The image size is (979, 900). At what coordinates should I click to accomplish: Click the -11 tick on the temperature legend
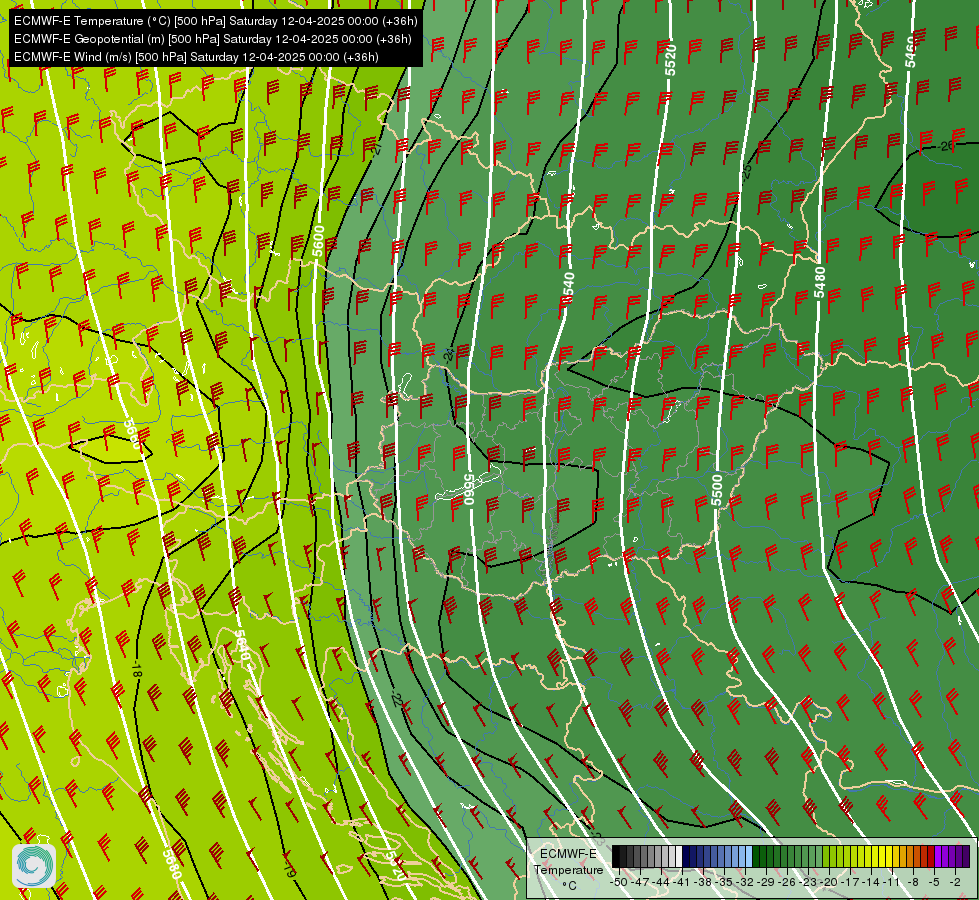[x=892, y=882]
